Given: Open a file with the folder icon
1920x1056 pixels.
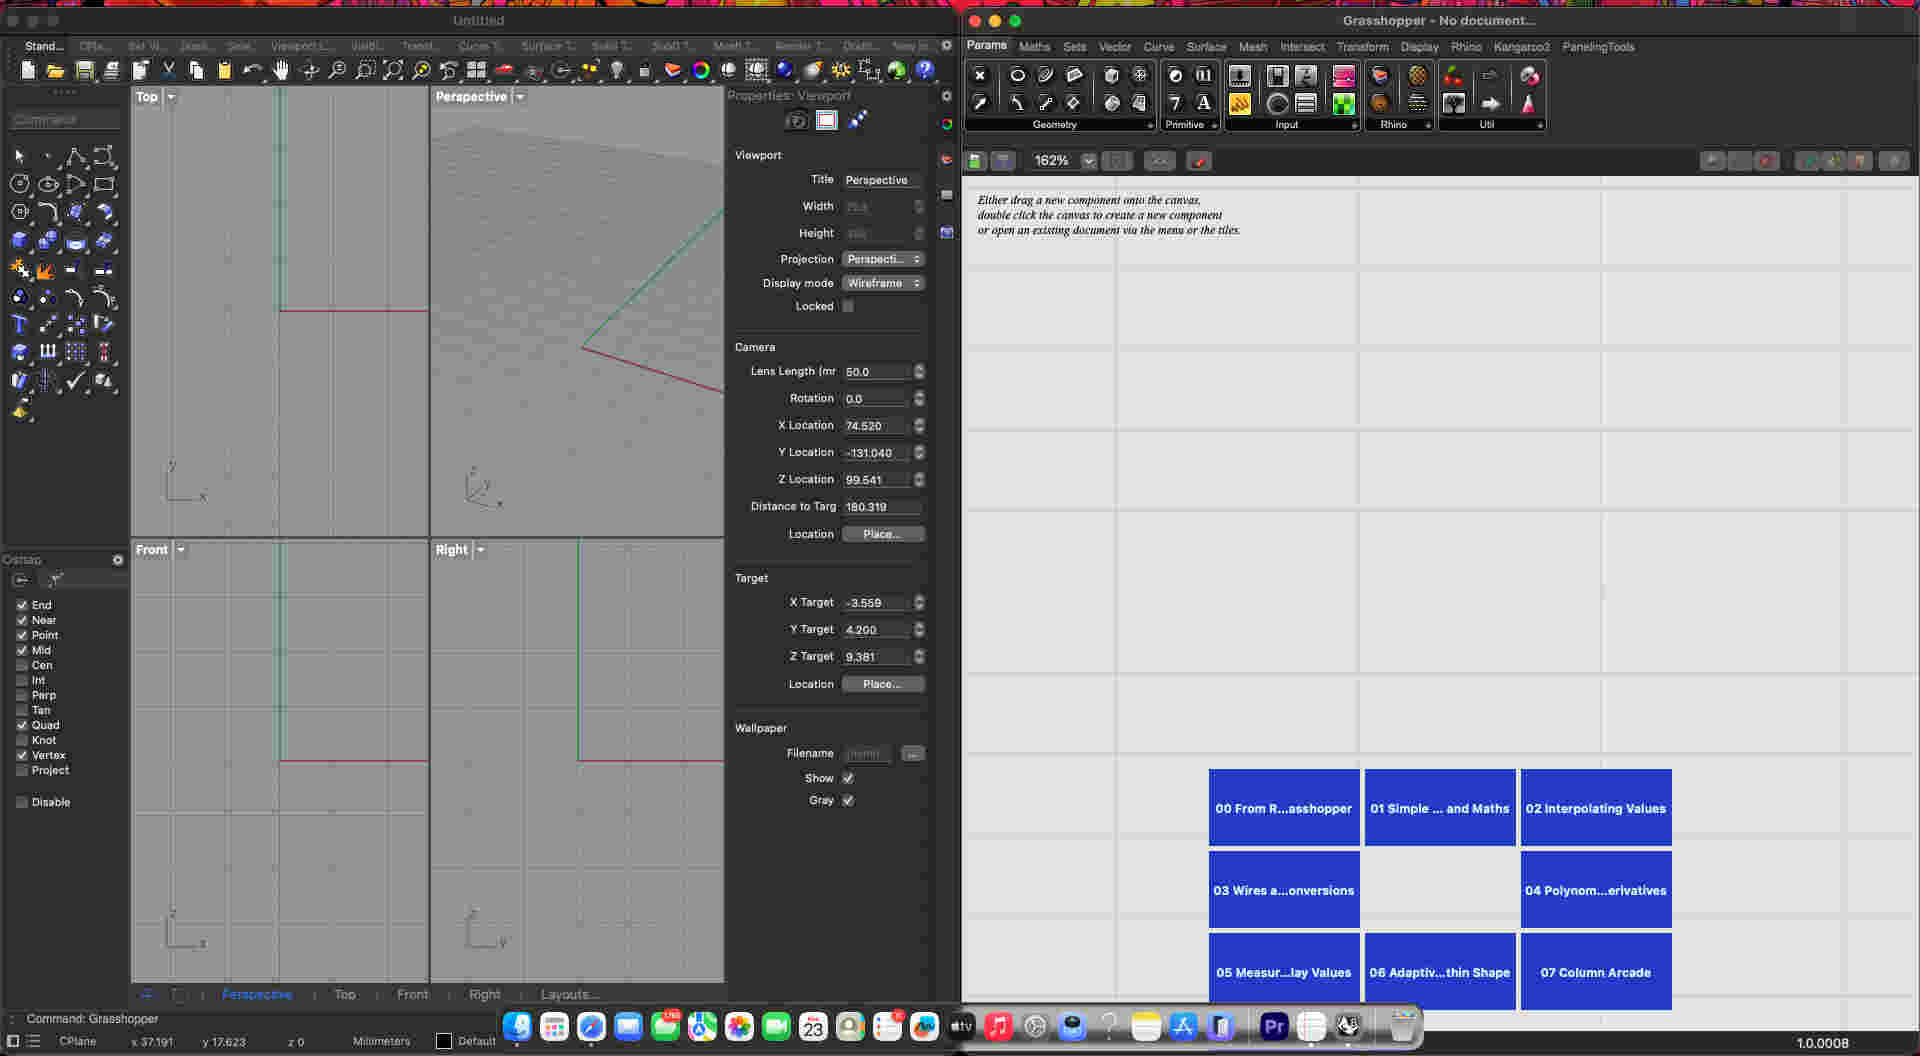Looking at the screenshot, I should click(56, 70).
